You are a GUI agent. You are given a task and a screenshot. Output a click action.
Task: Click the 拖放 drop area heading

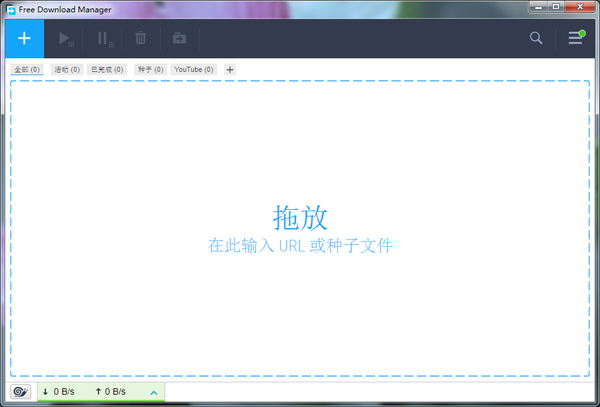(300, 217)
